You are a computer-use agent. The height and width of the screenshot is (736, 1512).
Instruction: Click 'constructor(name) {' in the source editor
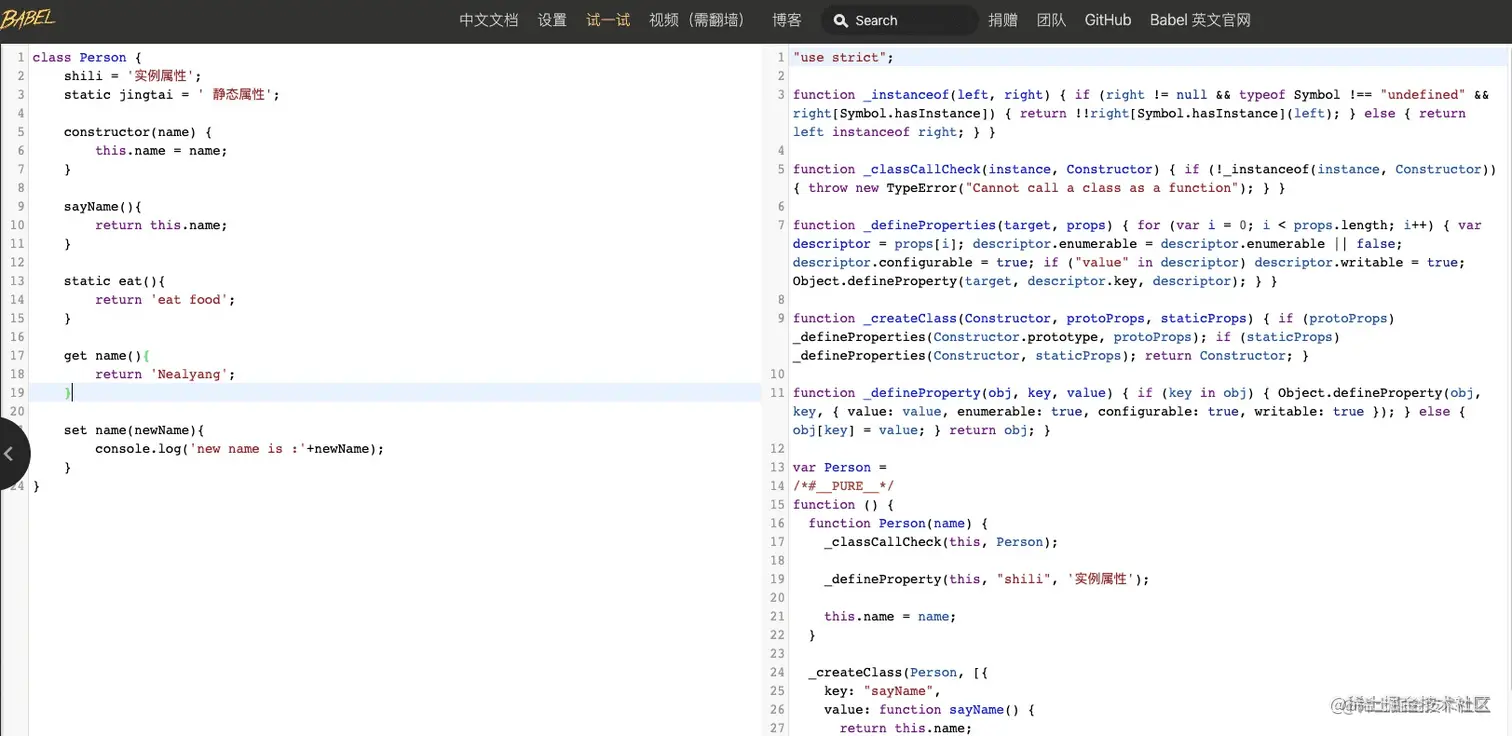coord(138,132)
